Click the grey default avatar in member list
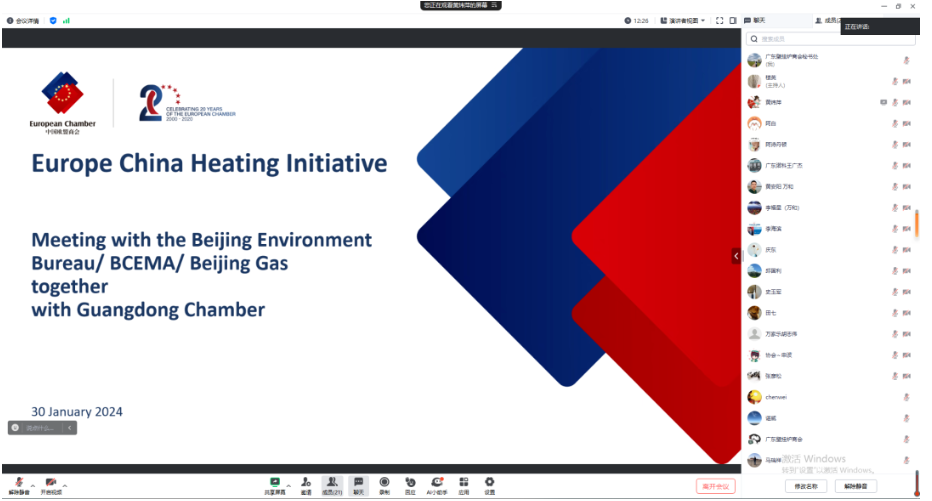Image resolution: width=932 pixels, height=501 pixels. coord(754,334)
